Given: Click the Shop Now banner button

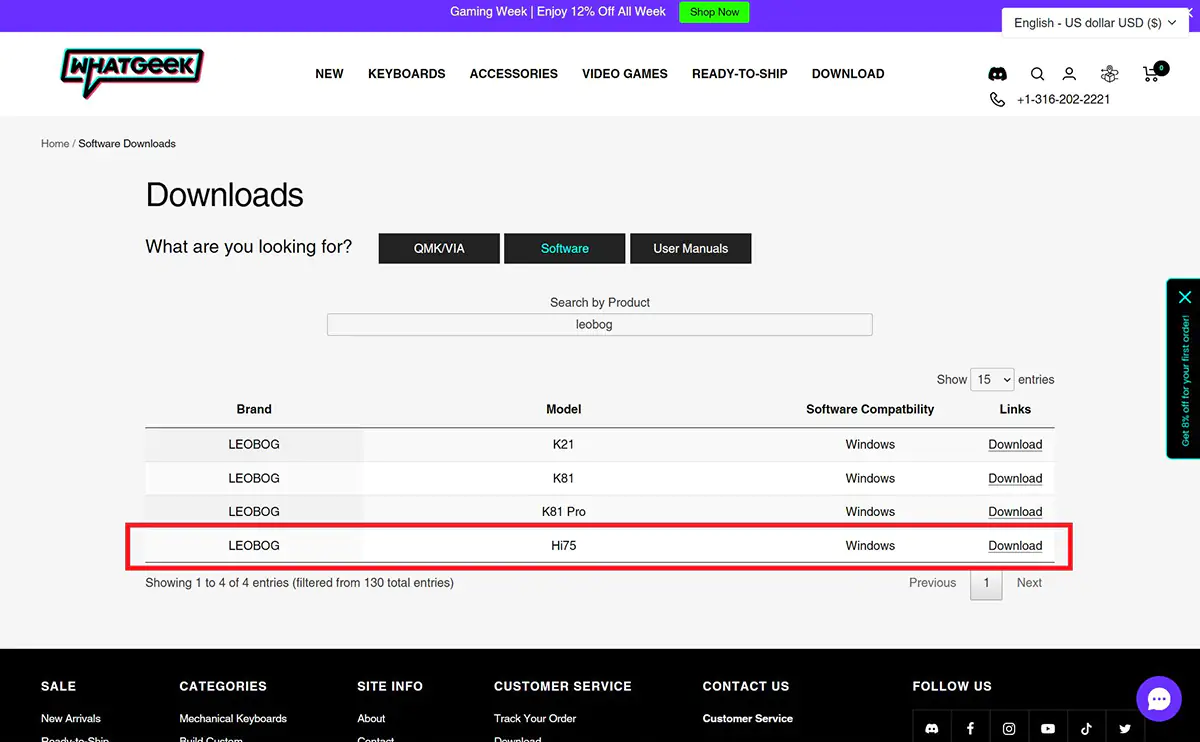Looking at the screenshot, I should (x=715, y=12).
